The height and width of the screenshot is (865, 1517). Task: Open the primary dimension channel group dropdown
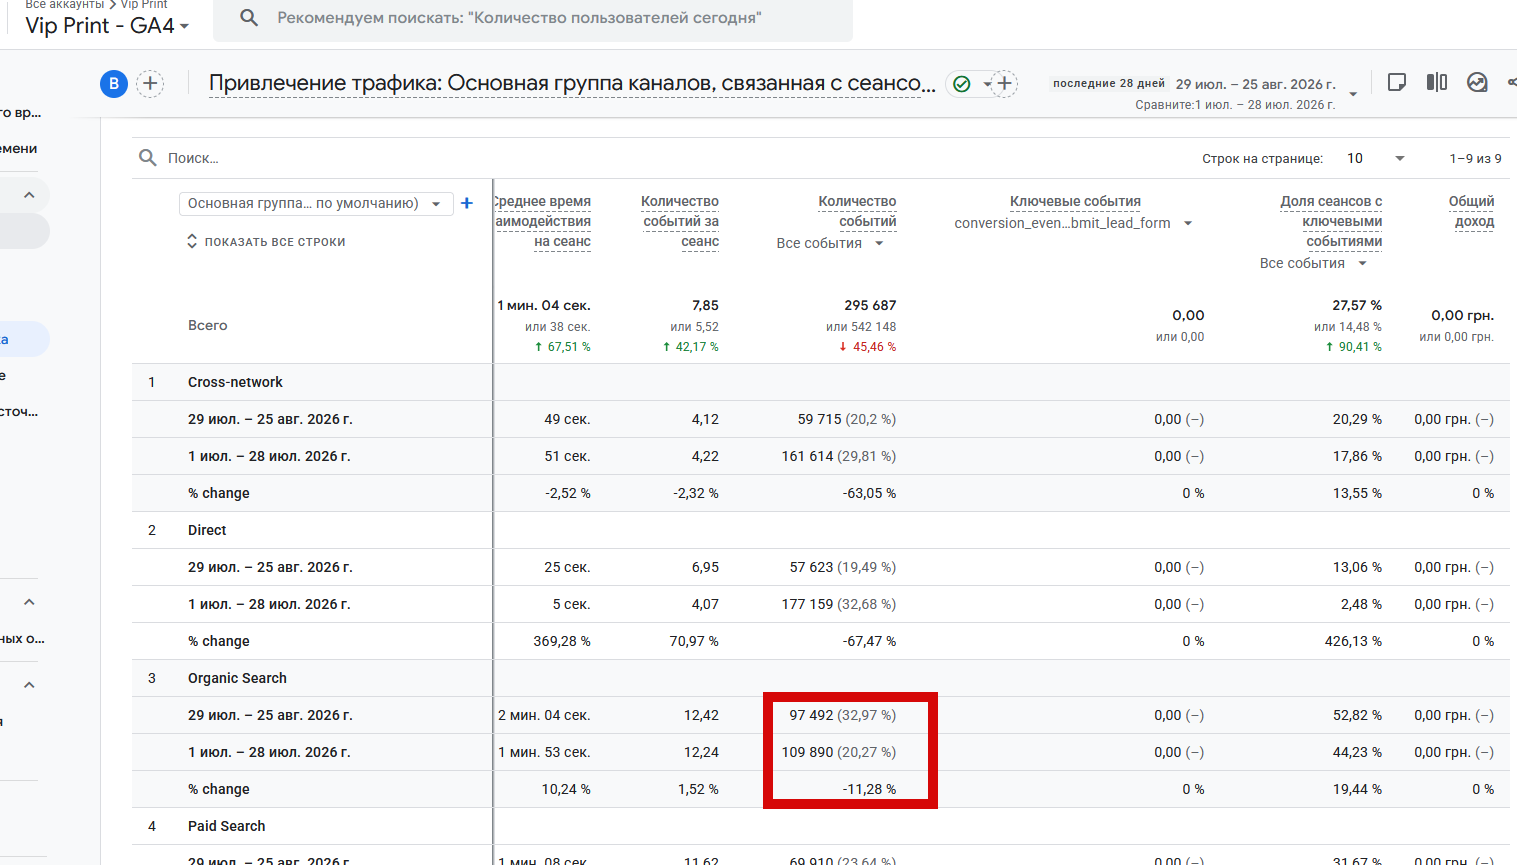[x=316, y=203]
